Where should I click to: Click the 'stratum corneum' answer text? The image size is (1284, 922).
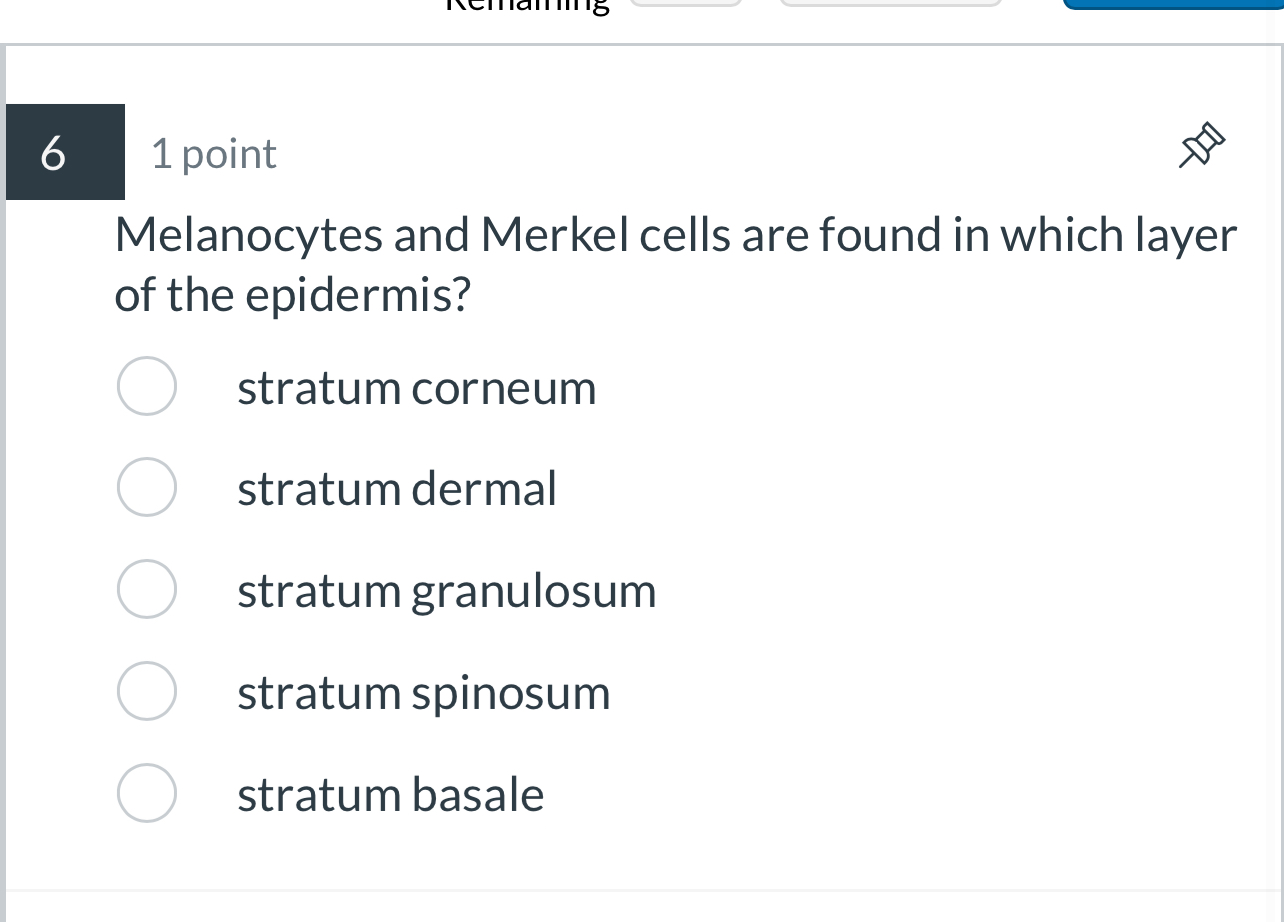(x=416, y=388)
